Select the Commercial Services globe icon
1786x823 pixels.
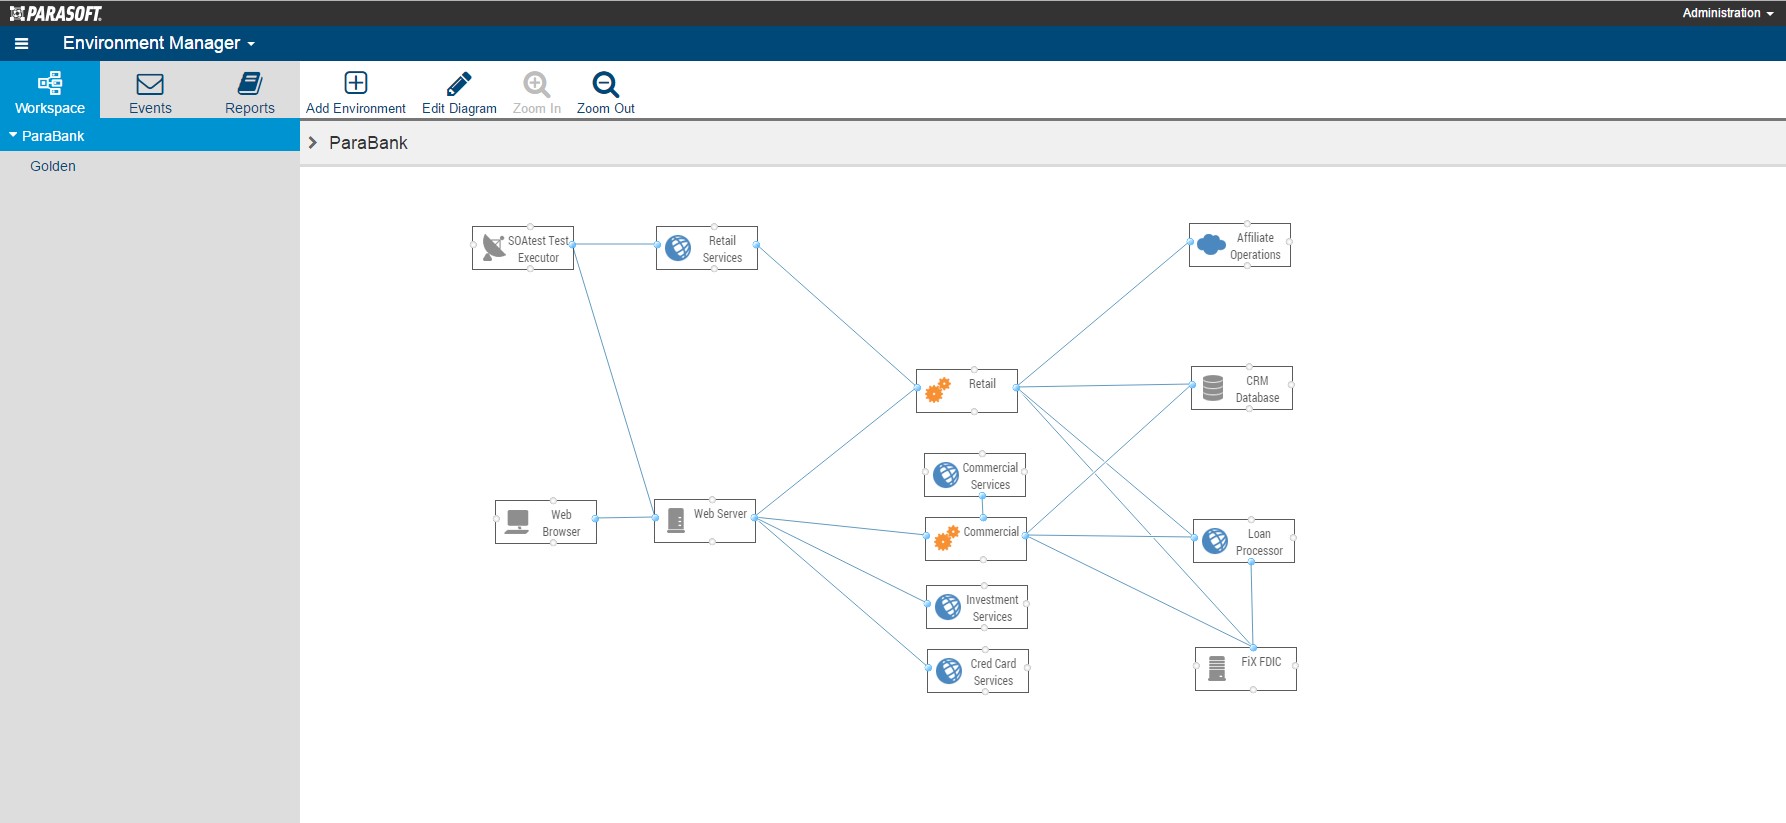946,475
